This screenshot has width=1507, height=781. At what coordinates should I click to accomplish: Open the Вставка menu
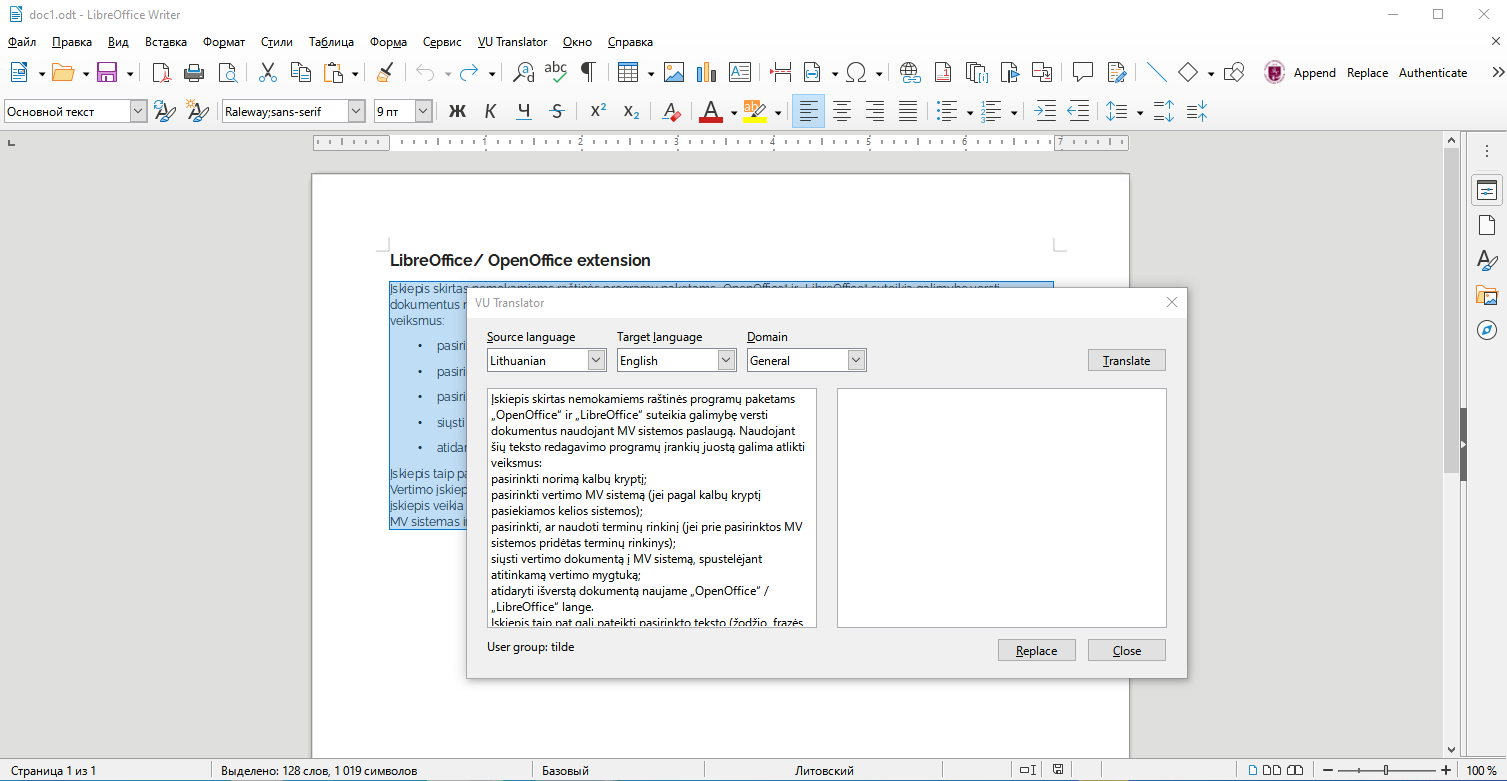[166, 42]
